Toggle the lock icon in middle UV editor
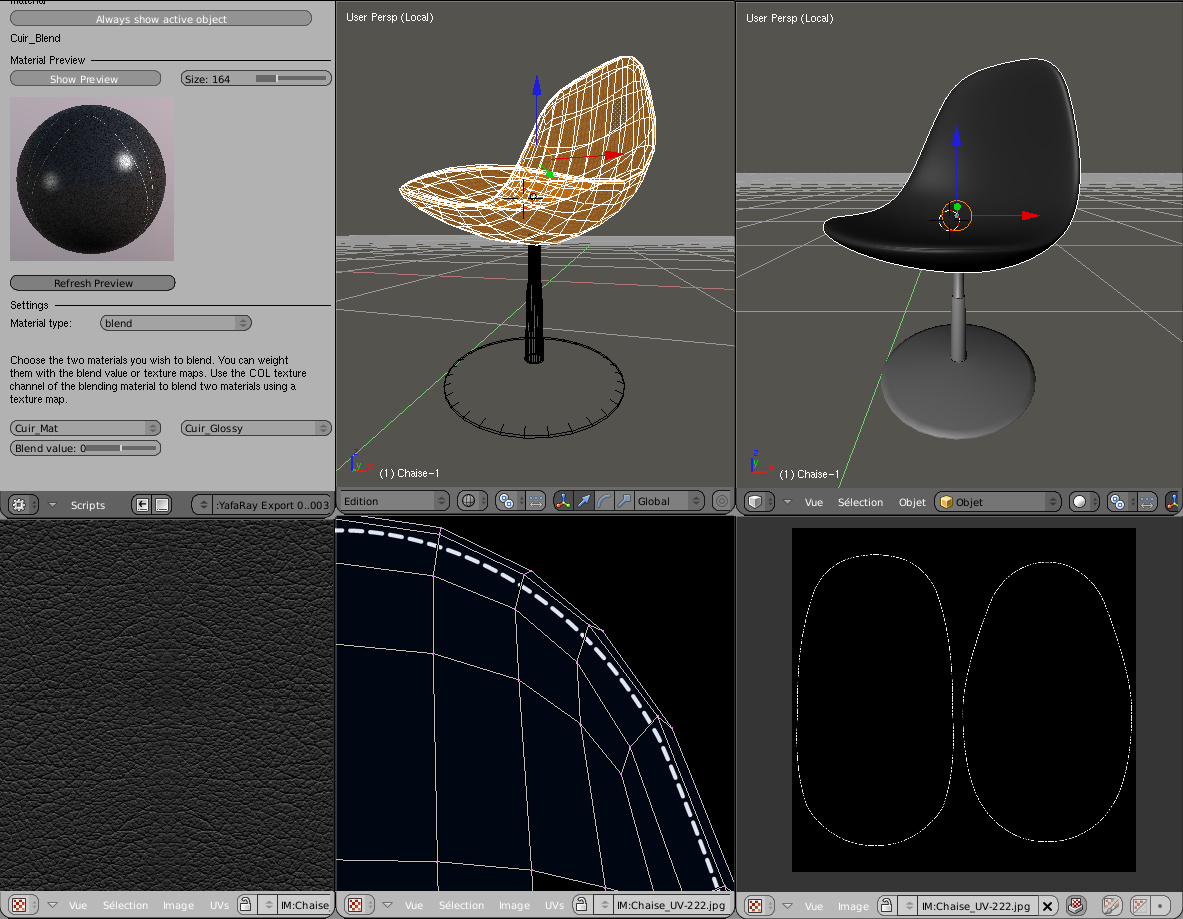Viewport: 1183px width, 919px height. [581, 905]
